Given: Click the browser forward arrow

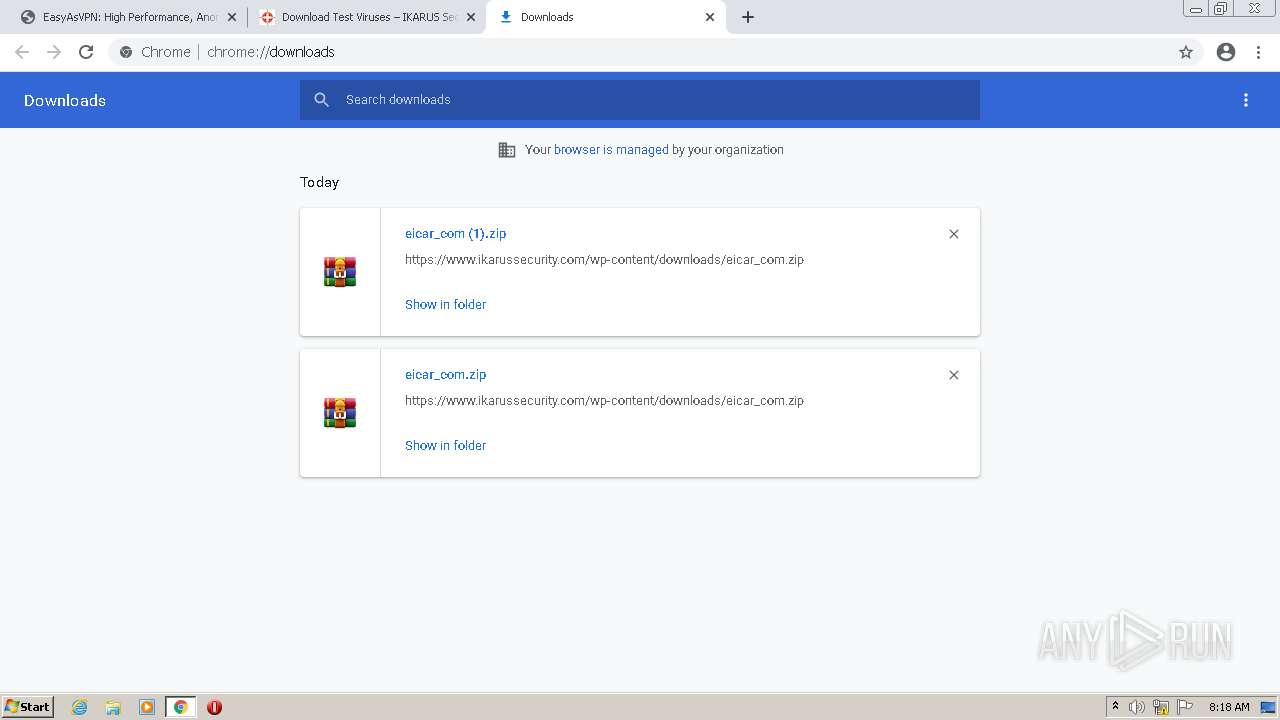Looking at the screenshot, I should click(54, 52).
